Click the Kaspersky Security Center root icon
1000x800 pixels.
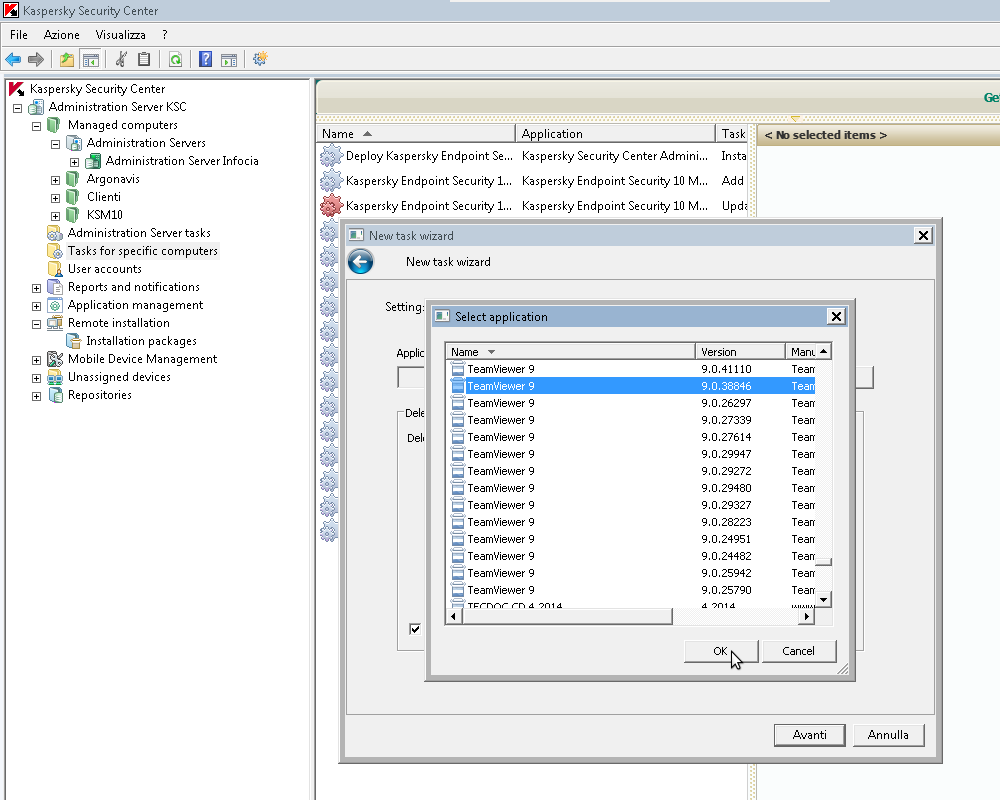click(17, 89)
